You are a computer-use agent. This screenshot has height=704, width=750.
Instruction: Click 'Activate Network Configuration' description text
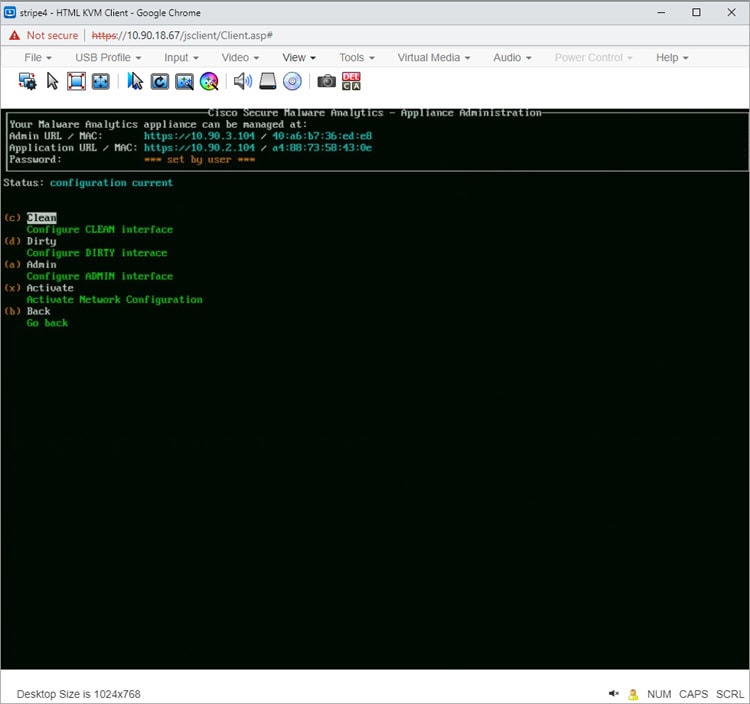tap(115, 300)
